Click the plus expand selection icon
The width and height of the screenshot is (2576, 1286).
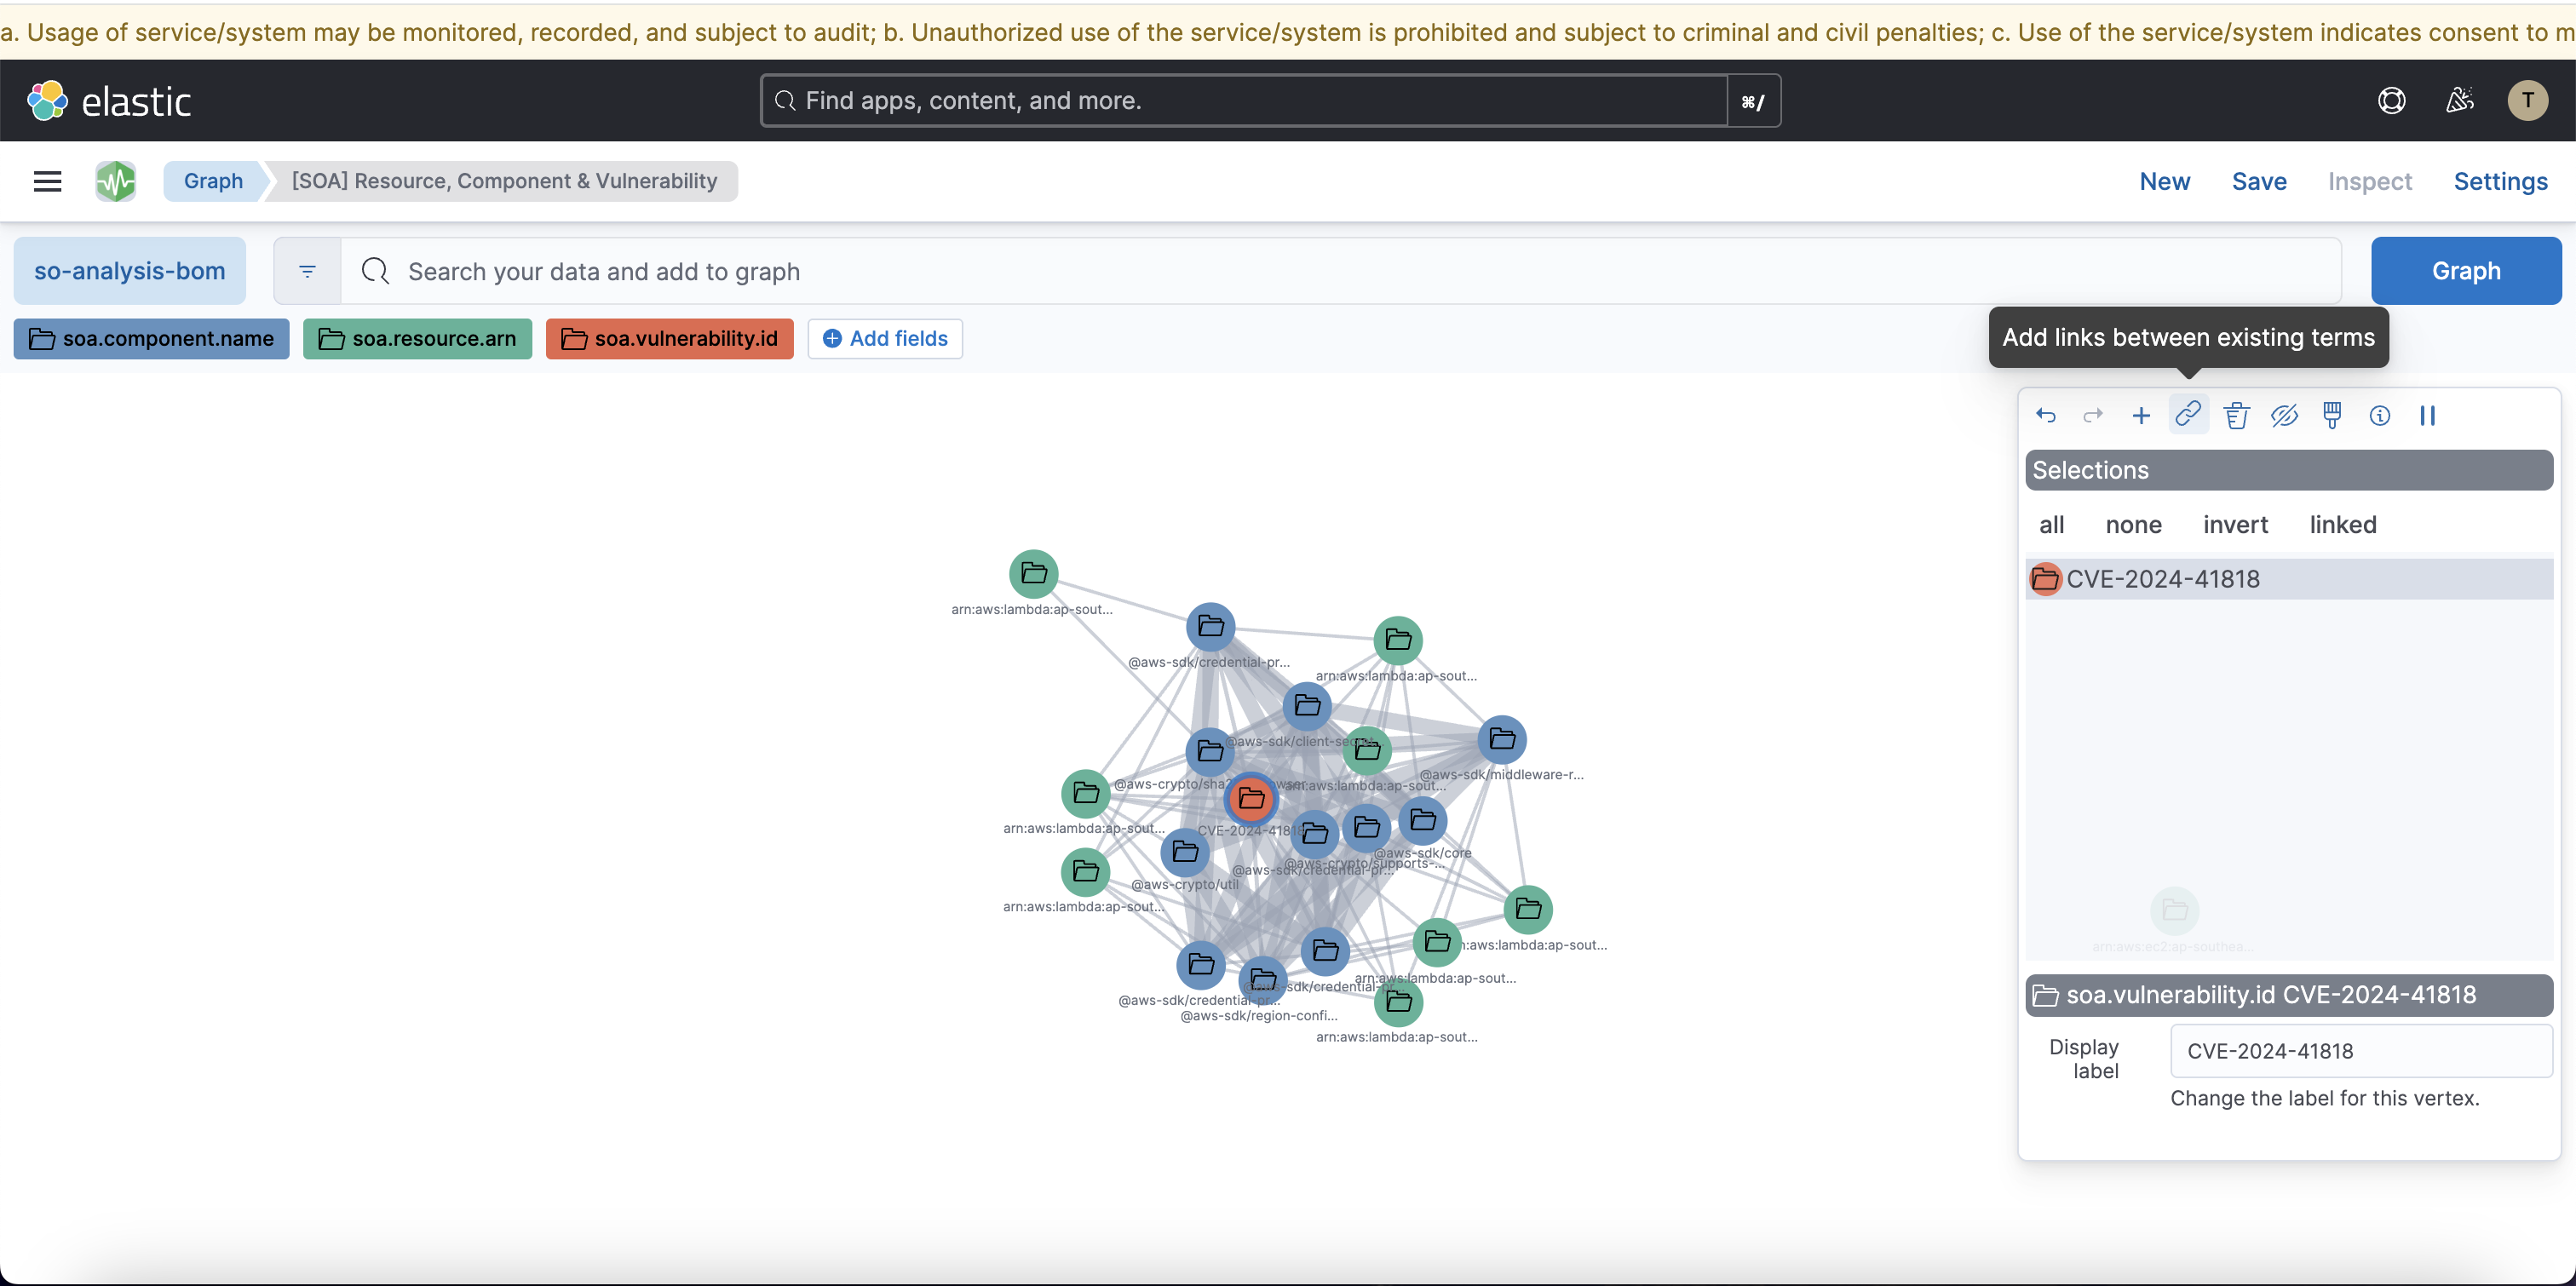pyautogui.click(x=2140, y=415)
